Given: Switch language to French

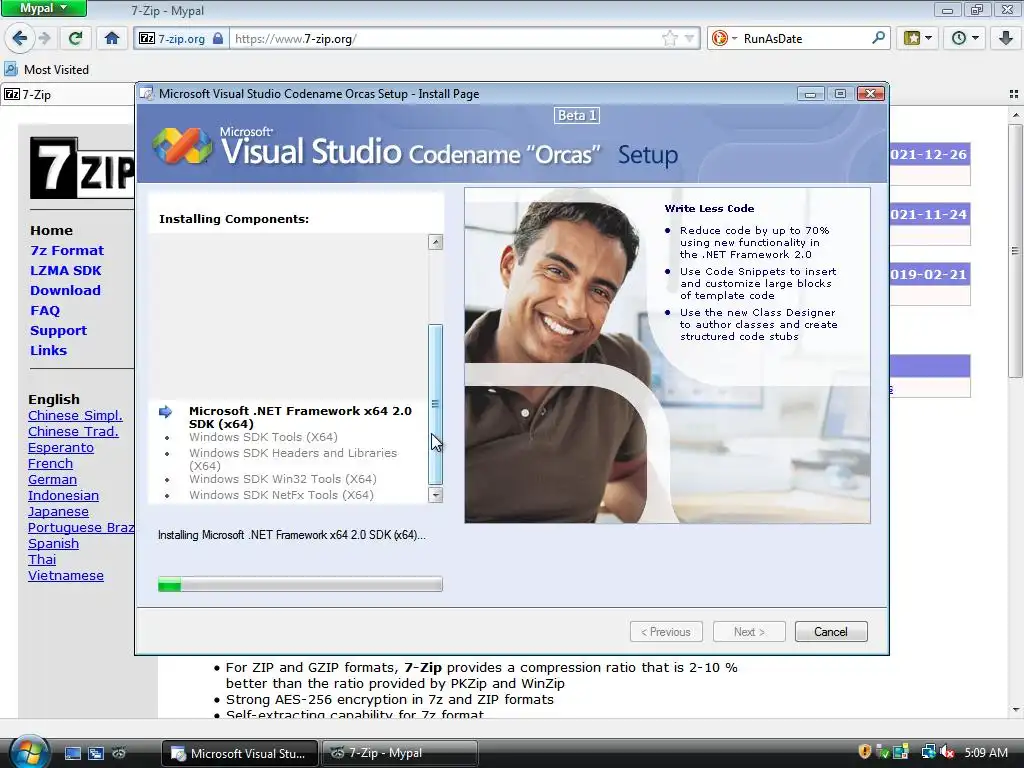Looking at the screenshot, I should coord(50,463).
